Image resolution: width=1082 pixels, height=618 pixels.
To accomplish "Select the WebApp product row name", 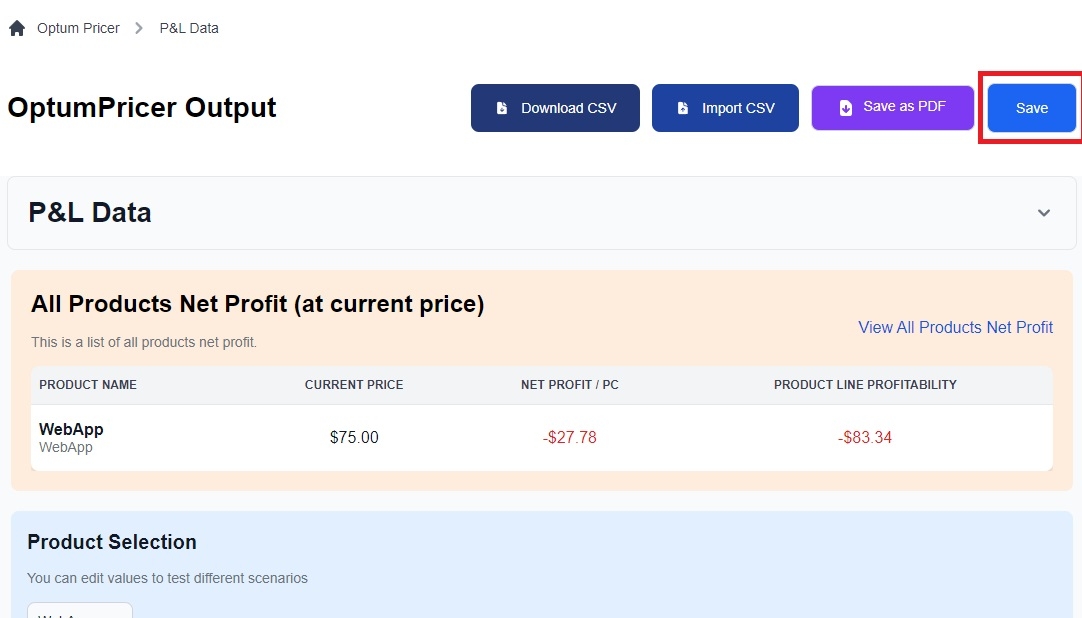I will (71, 429).
